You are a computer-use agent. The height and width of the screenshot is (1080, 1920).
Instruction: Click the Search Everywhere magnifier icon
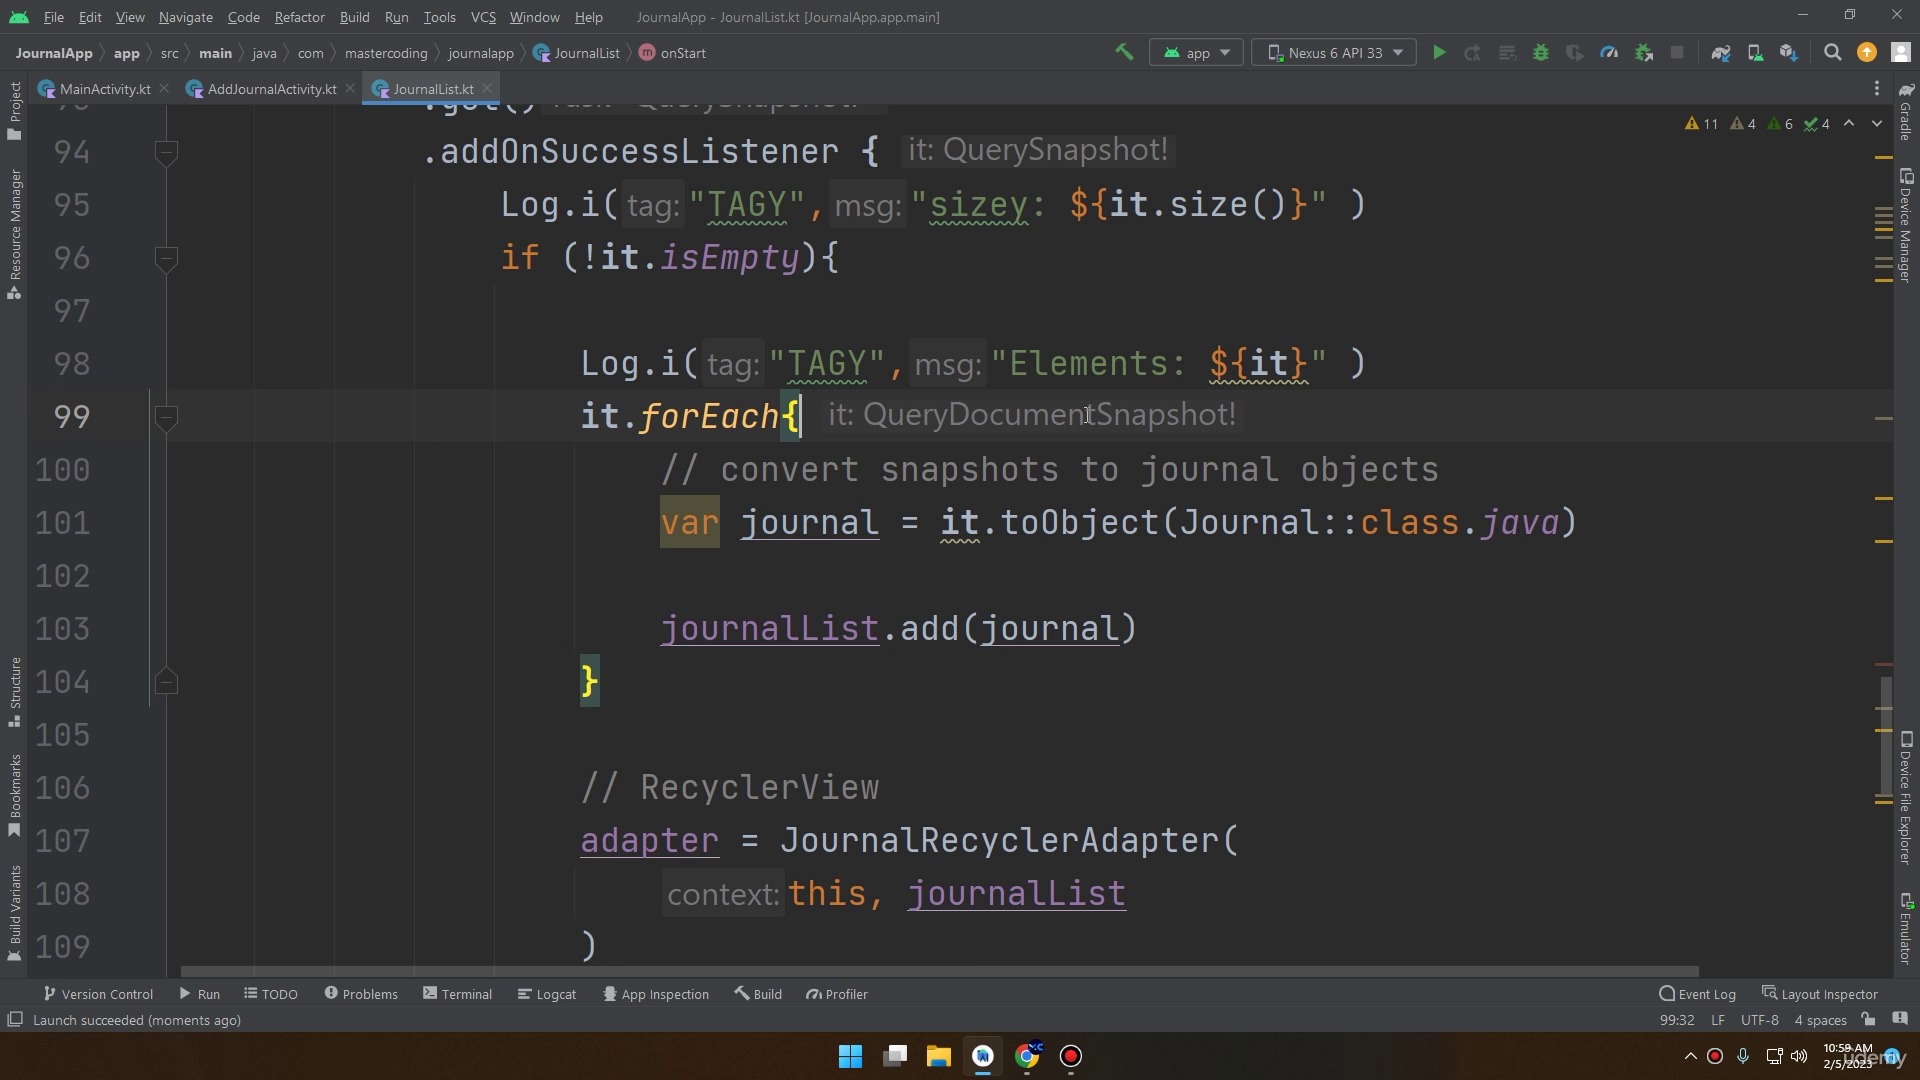coord(1833,53)
